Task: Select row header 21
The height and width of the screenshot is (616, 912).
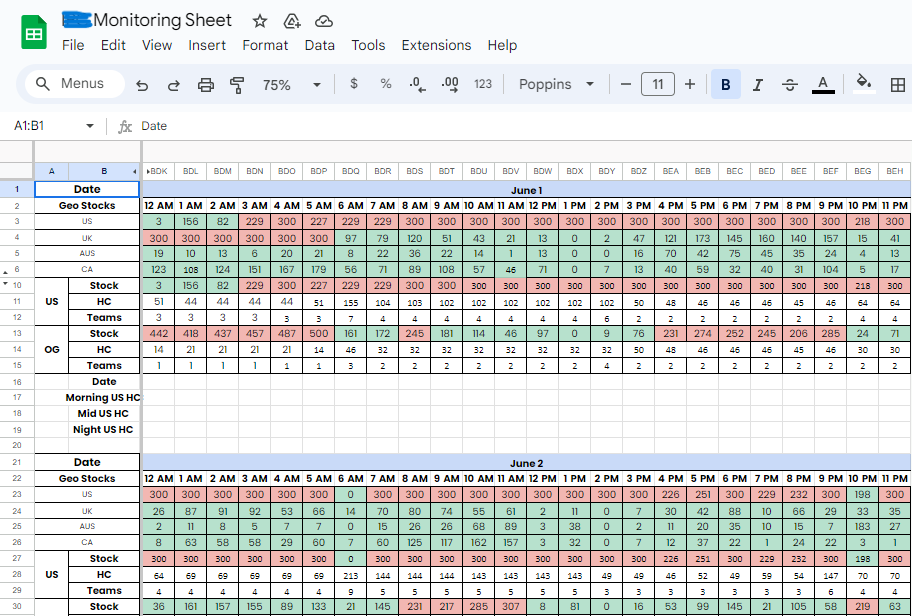Action: coord(17,462)
